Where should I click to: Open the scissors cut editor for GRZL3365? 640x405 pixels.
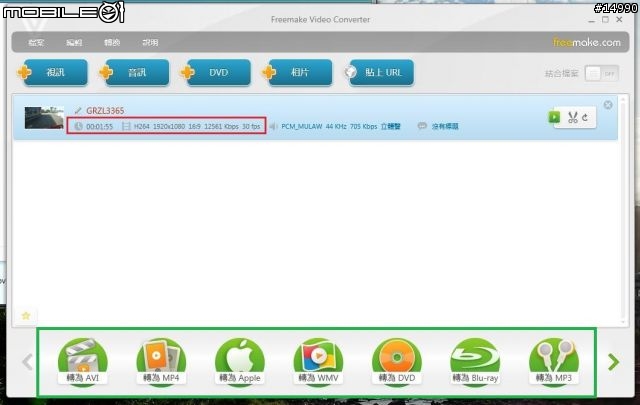(573, 118)
